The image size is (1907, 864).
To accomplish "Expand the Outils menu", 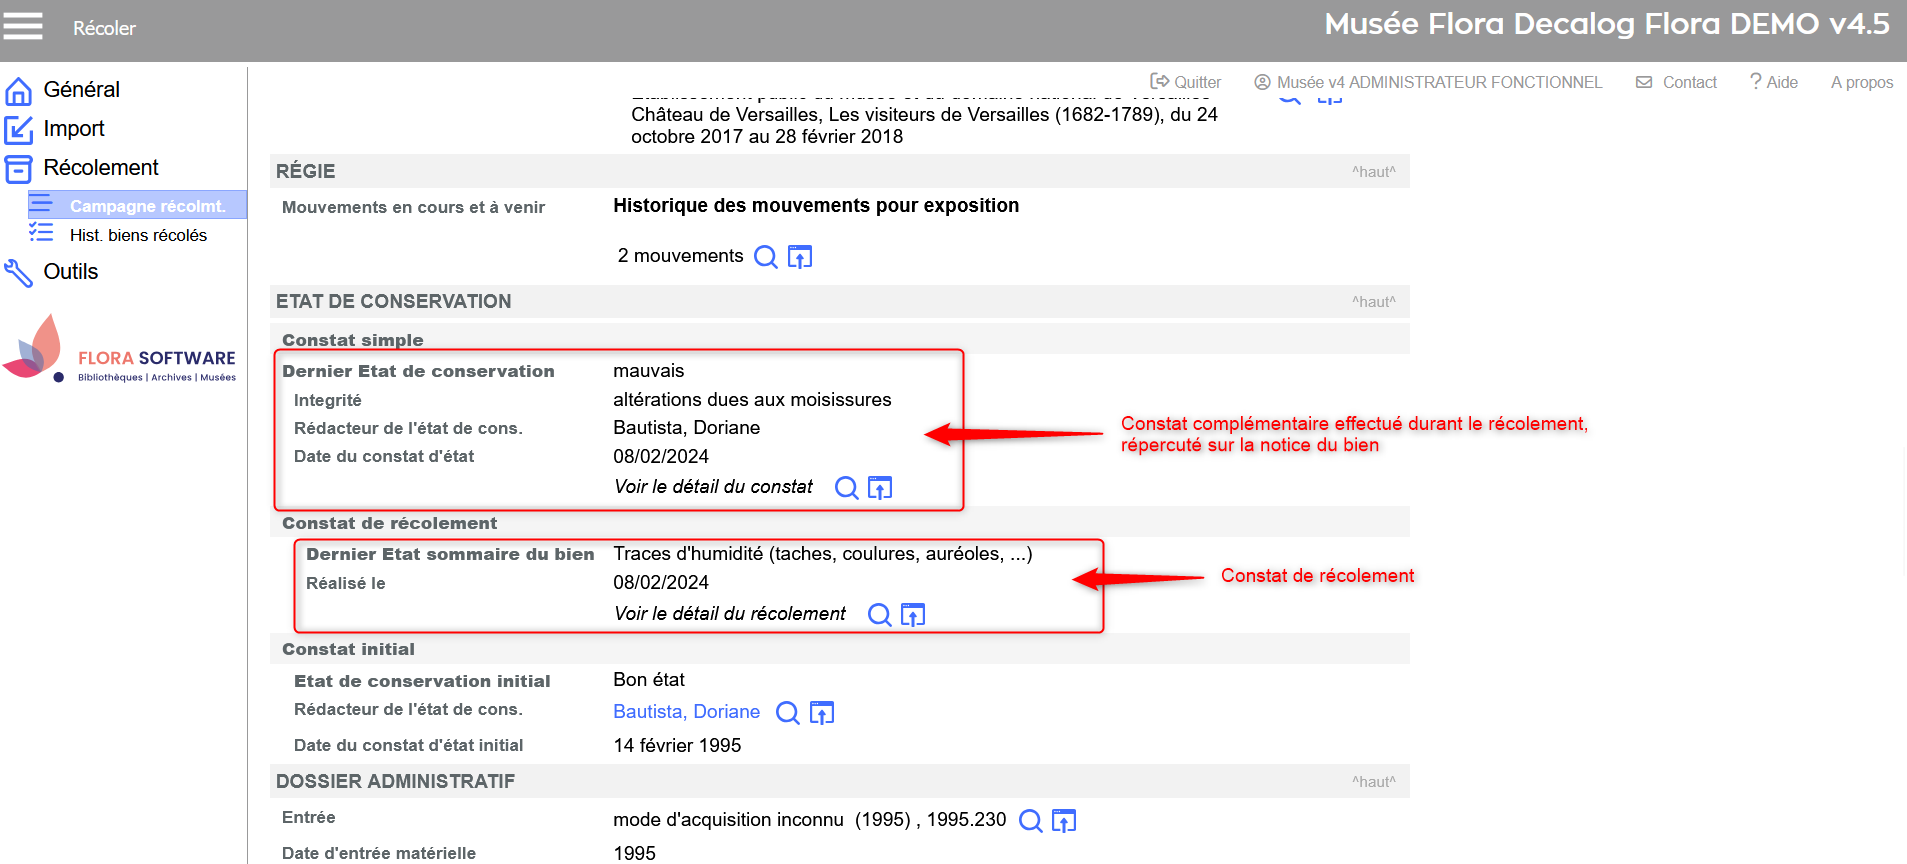I will point(70,272).
